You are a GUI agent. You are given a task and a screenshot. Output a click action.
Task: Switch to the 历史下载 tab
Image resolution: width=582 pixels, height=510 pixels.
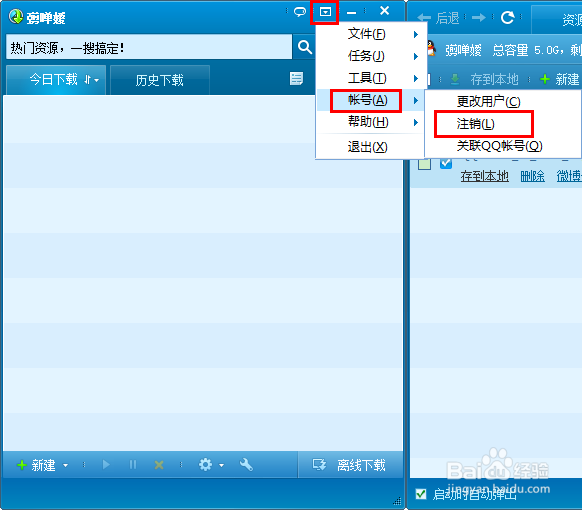click(x=160, y=80)
